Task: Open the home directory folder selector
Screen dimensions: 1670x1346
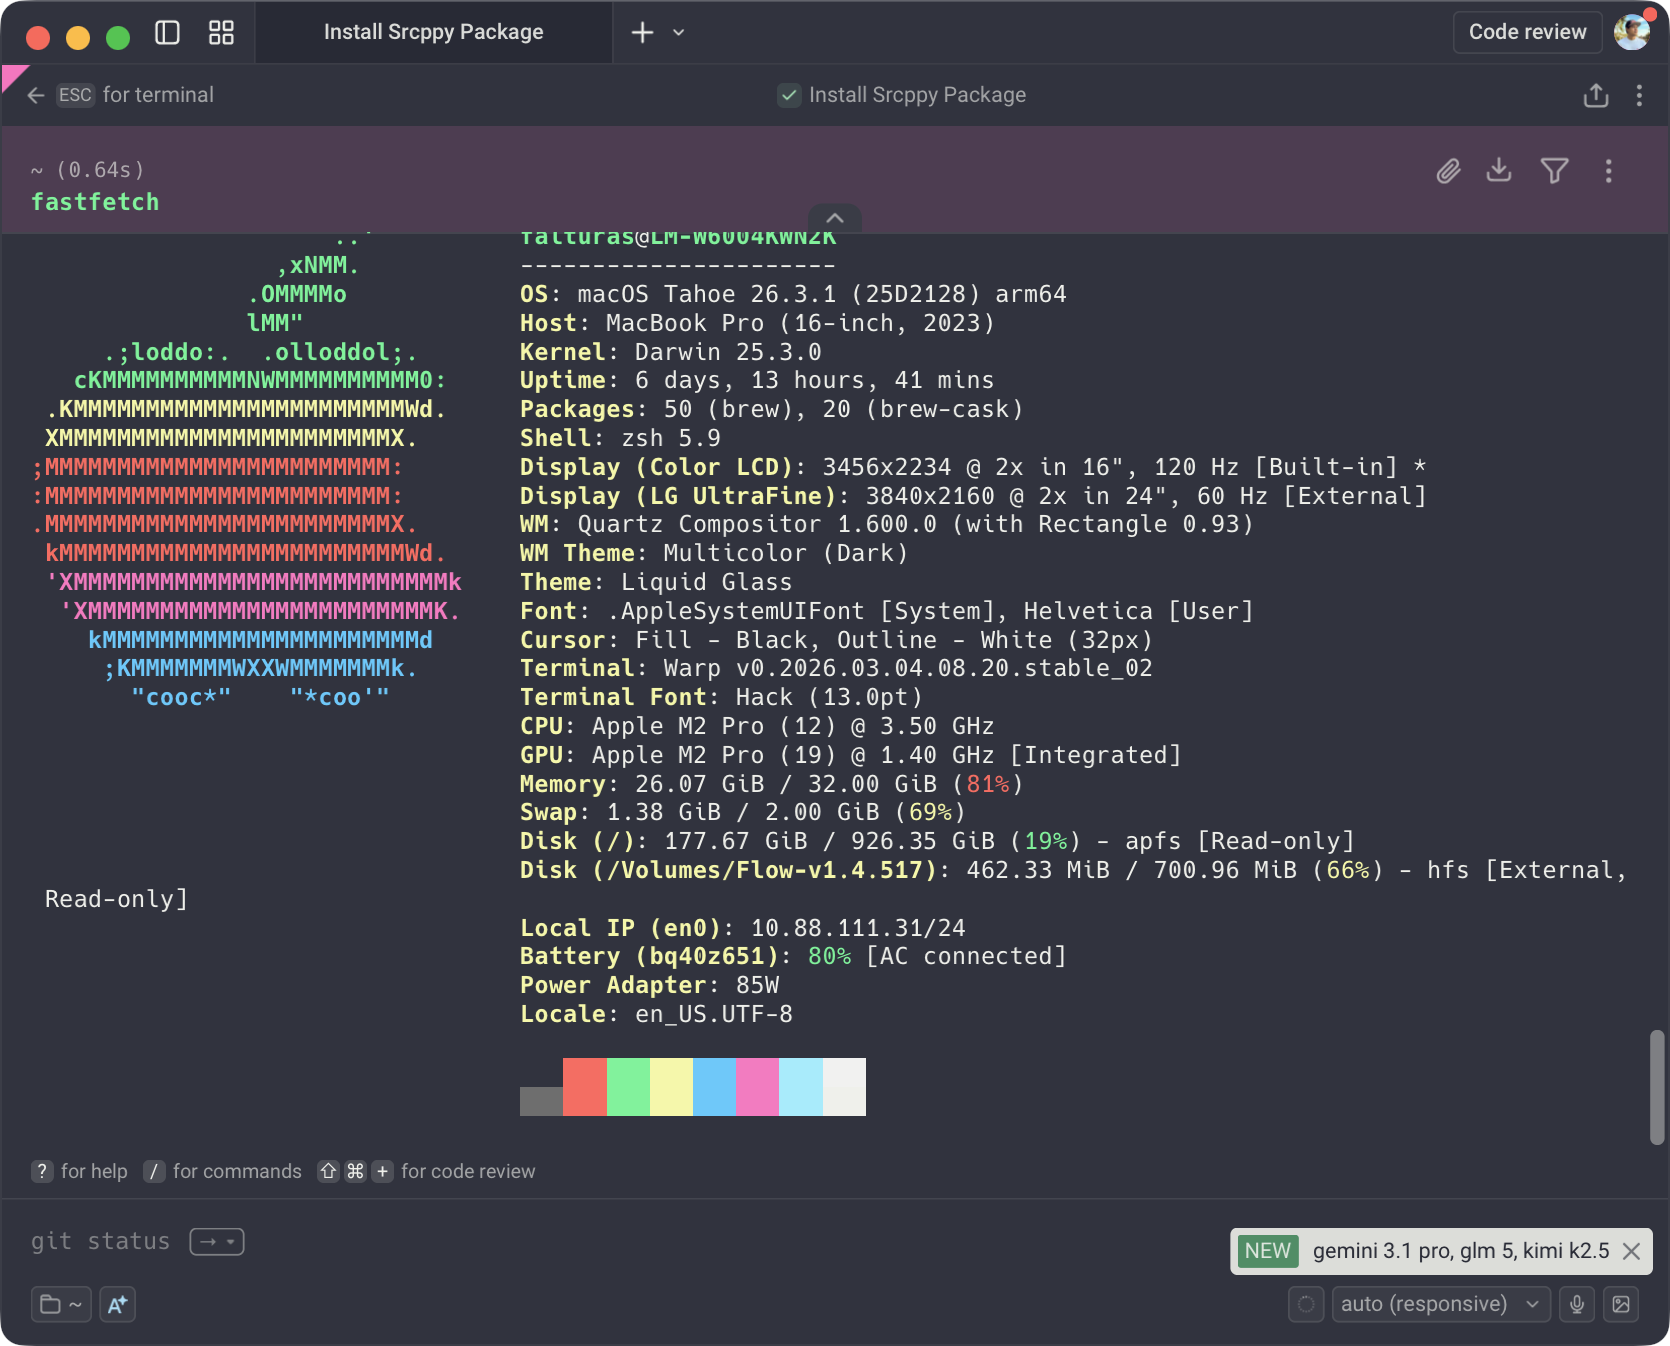Action: click(61, 1304)
